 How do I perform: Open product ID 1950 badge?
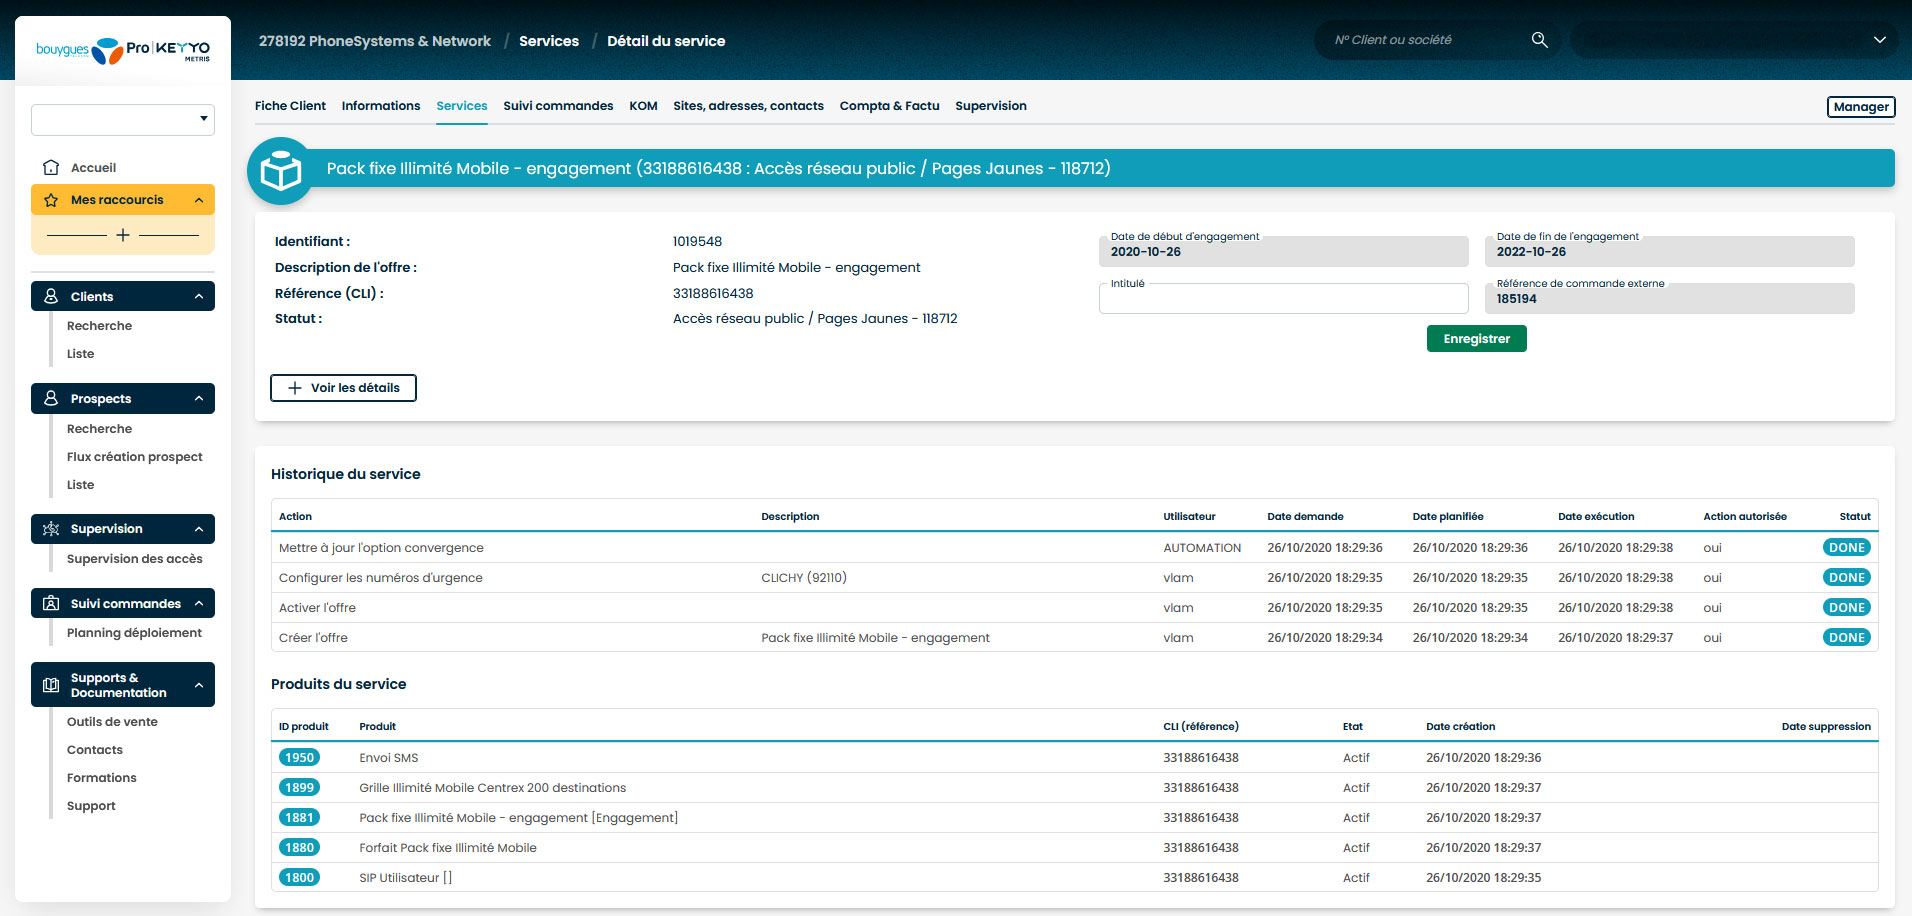299,758
